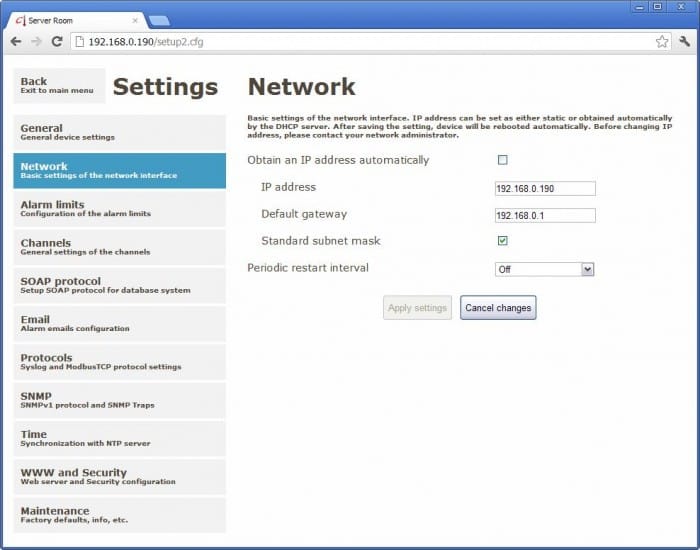Image resolution: width=700 pixels, height=550 pixels.
Task: Go to Alarm limits settings
Action: [119, 208]
